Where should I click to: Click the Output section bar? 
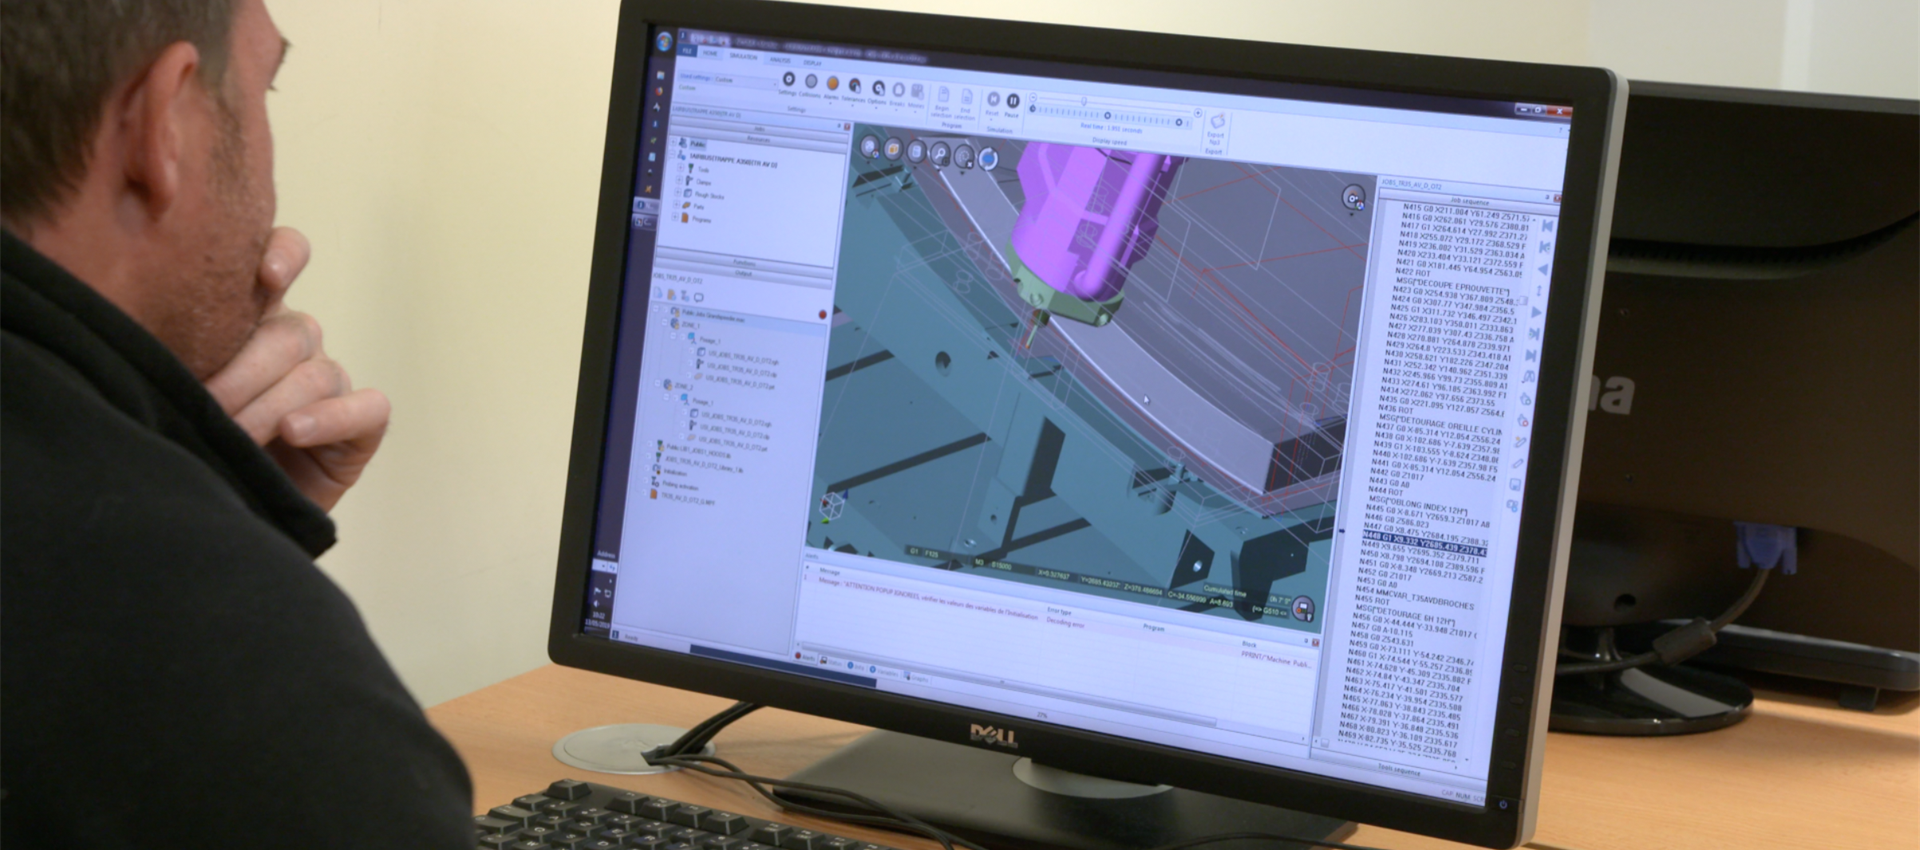(x=743, y=273)
